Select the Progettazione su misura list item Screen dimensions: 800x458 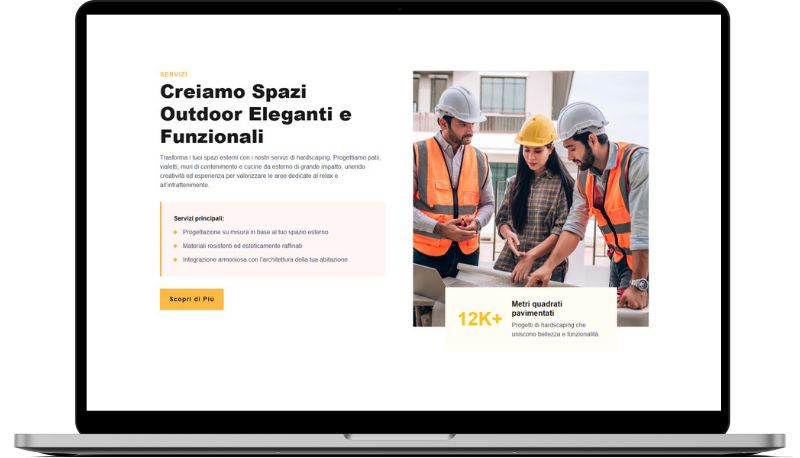coord(255,232)
